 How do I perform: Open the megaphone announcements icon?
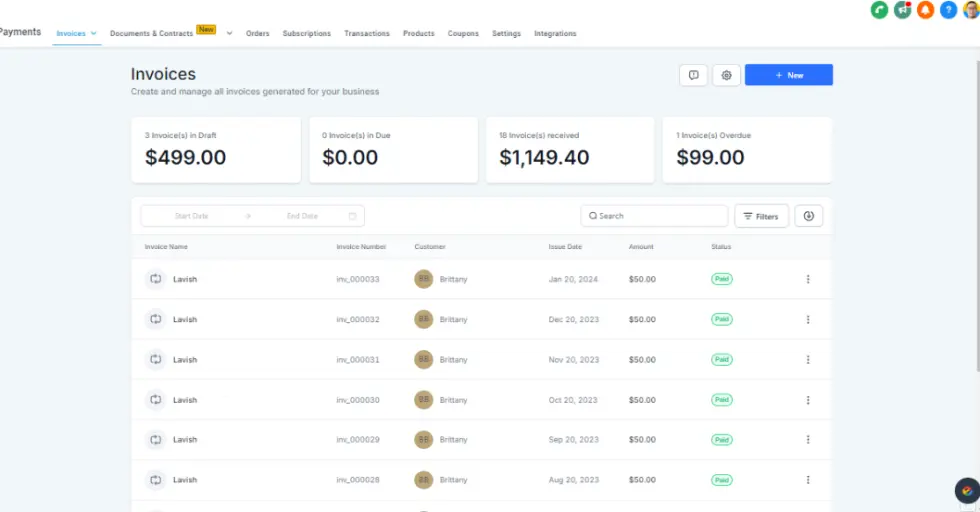902,10
